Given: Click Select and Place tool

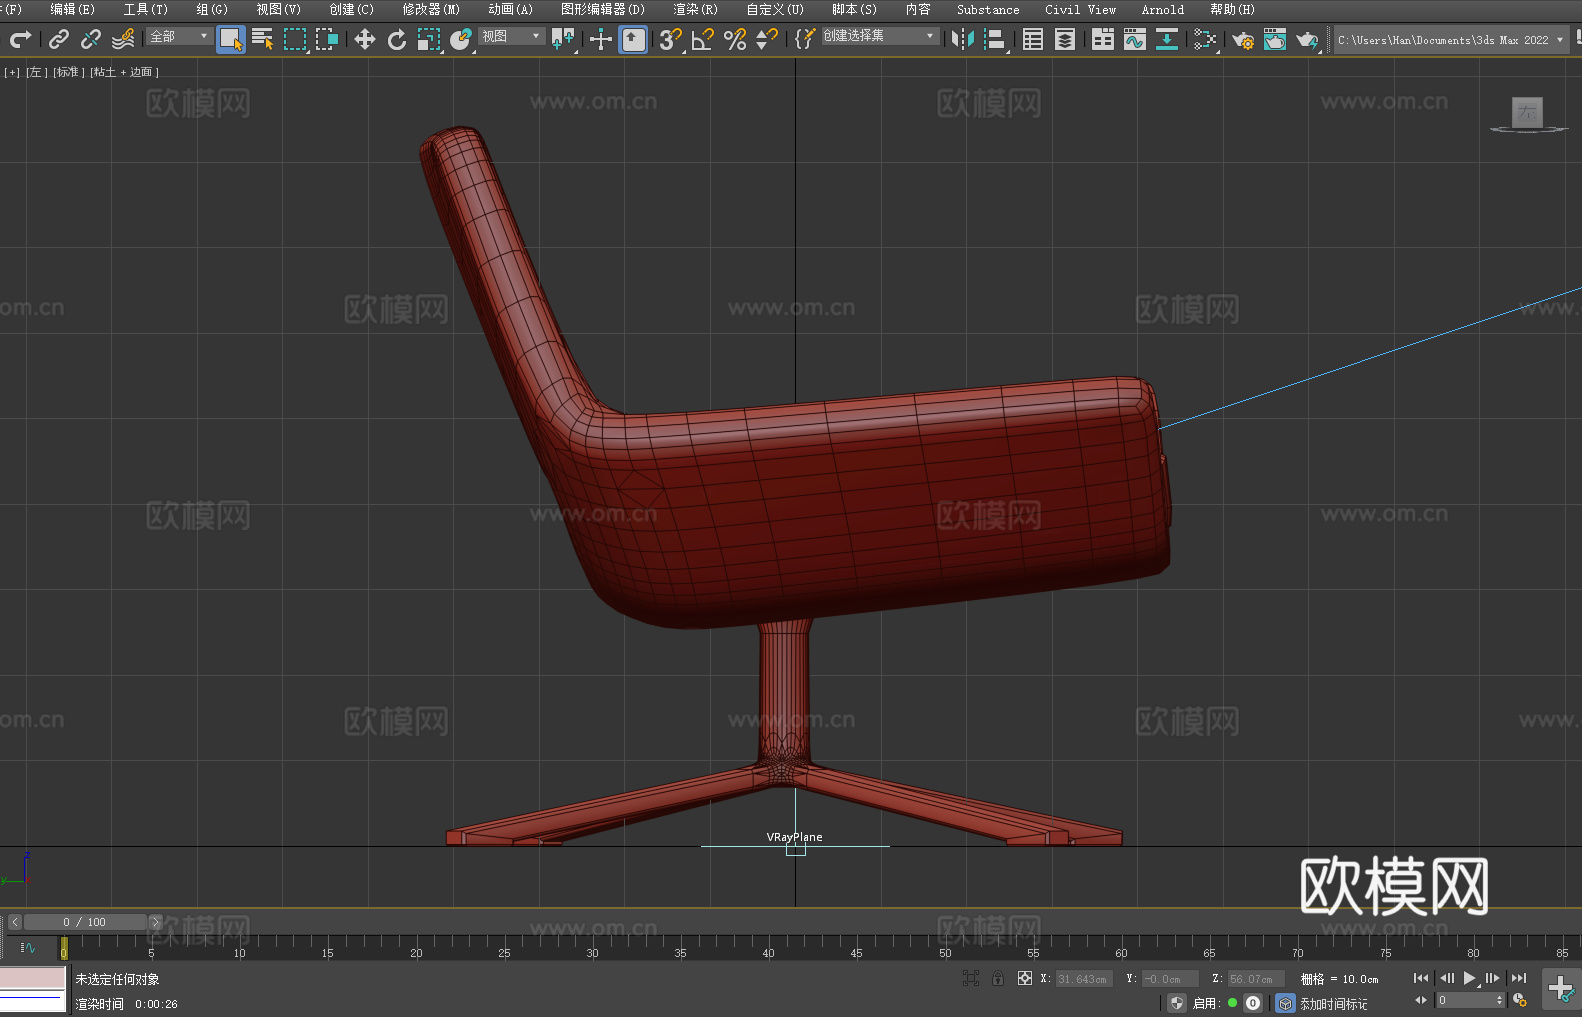Looking at the screenshot, I should 461,39.
